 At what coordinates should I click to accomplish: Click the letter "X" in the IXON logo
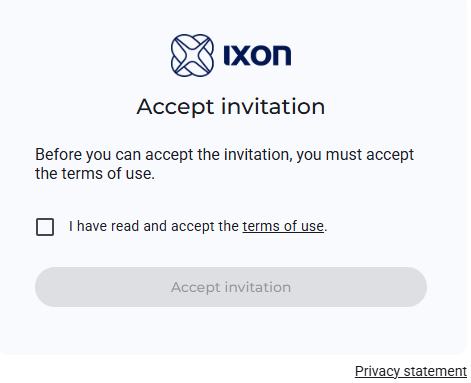(x=240, y=55)
